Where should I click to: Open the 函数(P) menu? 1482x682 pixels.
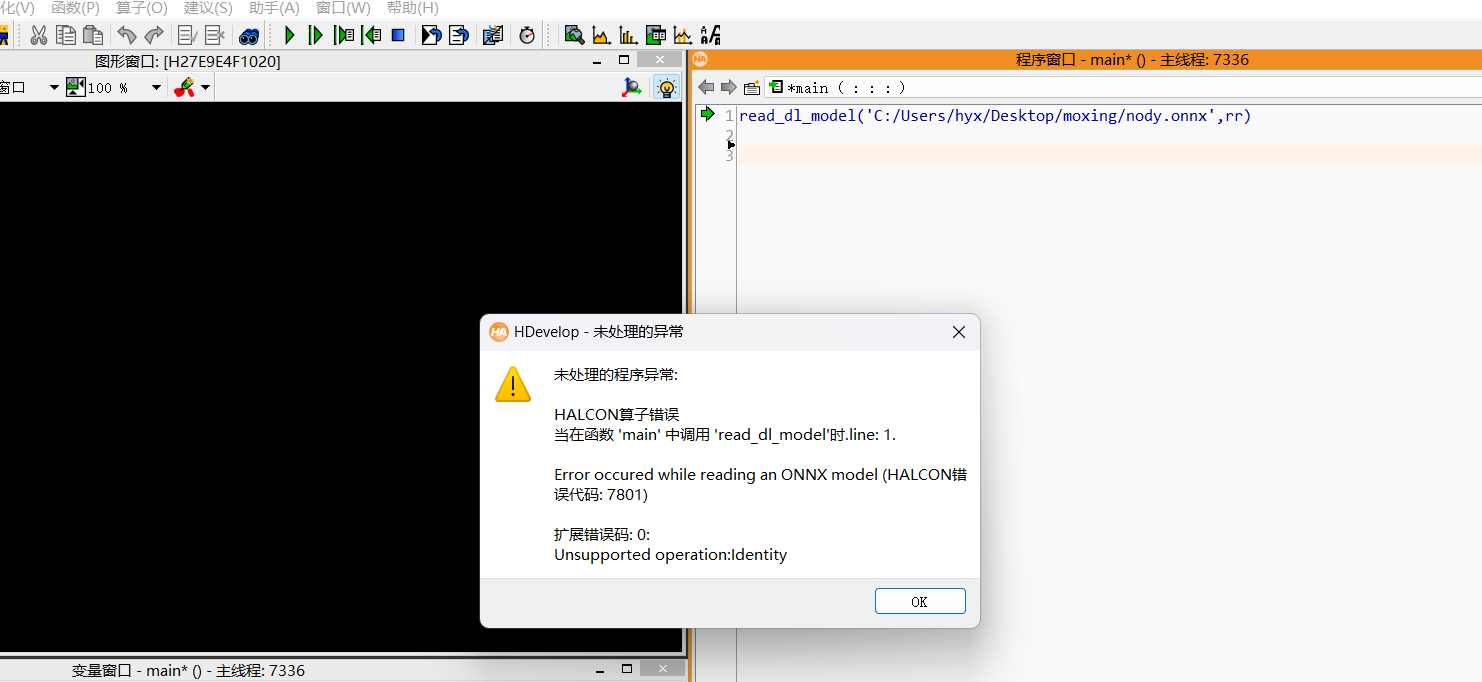(75, 8)
